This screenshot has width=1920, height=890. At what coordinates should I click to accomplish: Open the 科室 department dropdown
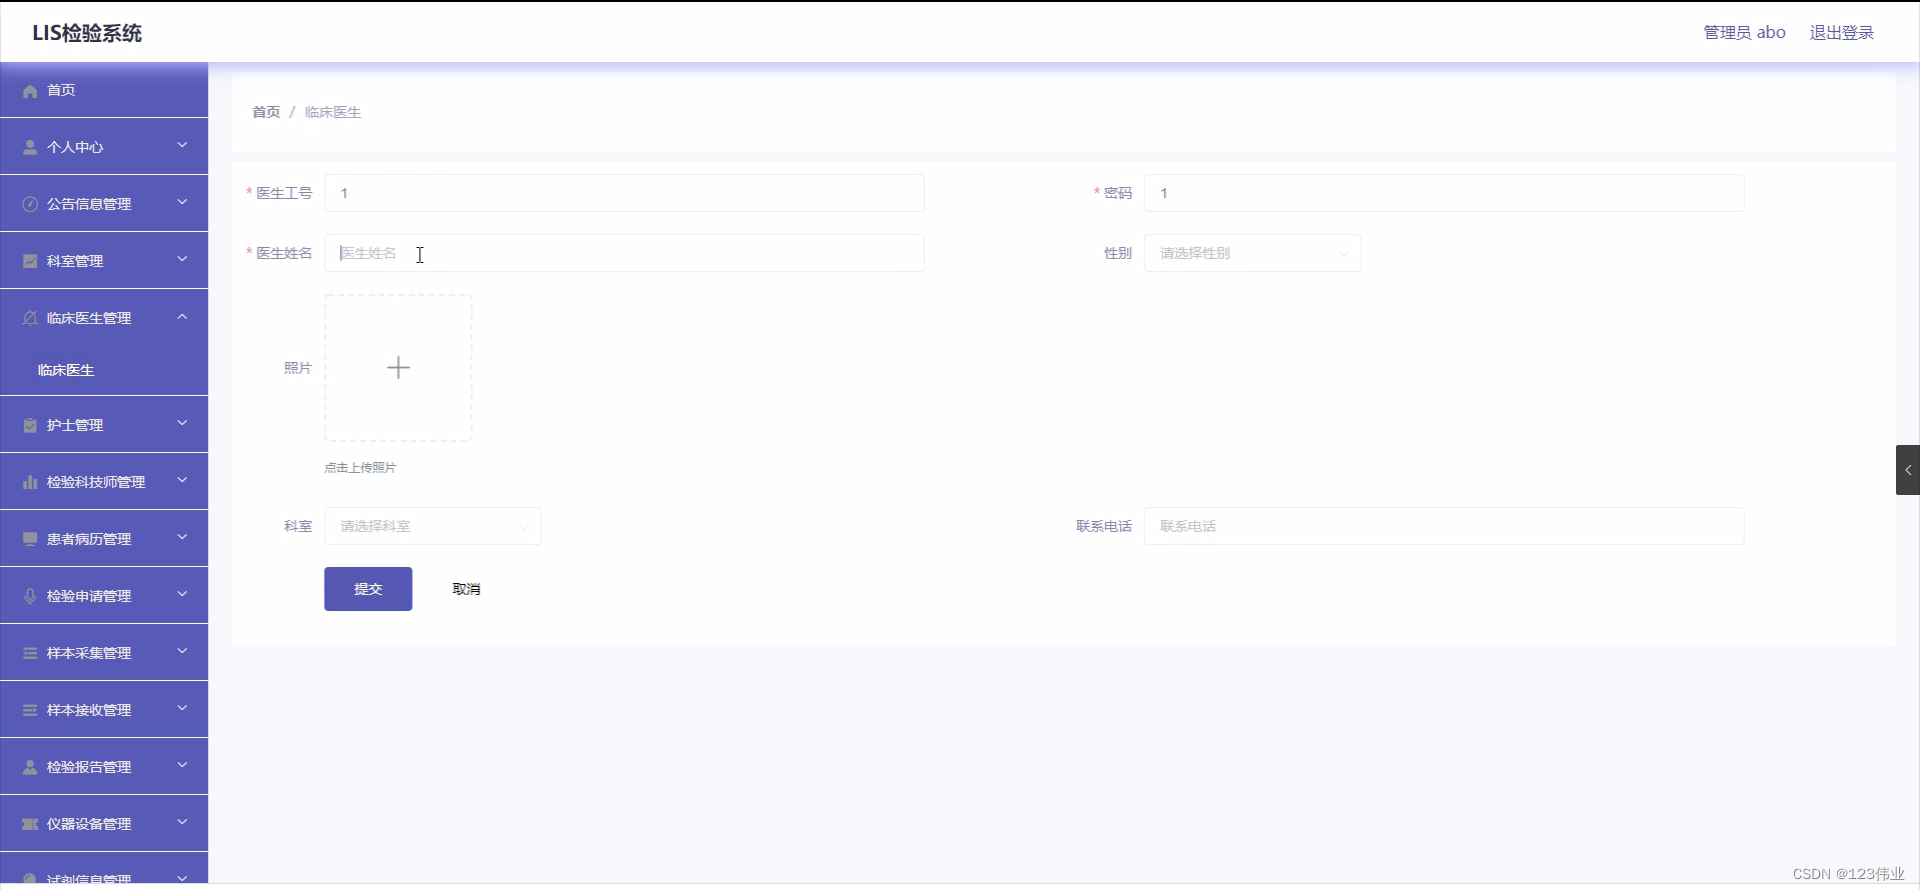pos(432,526)
